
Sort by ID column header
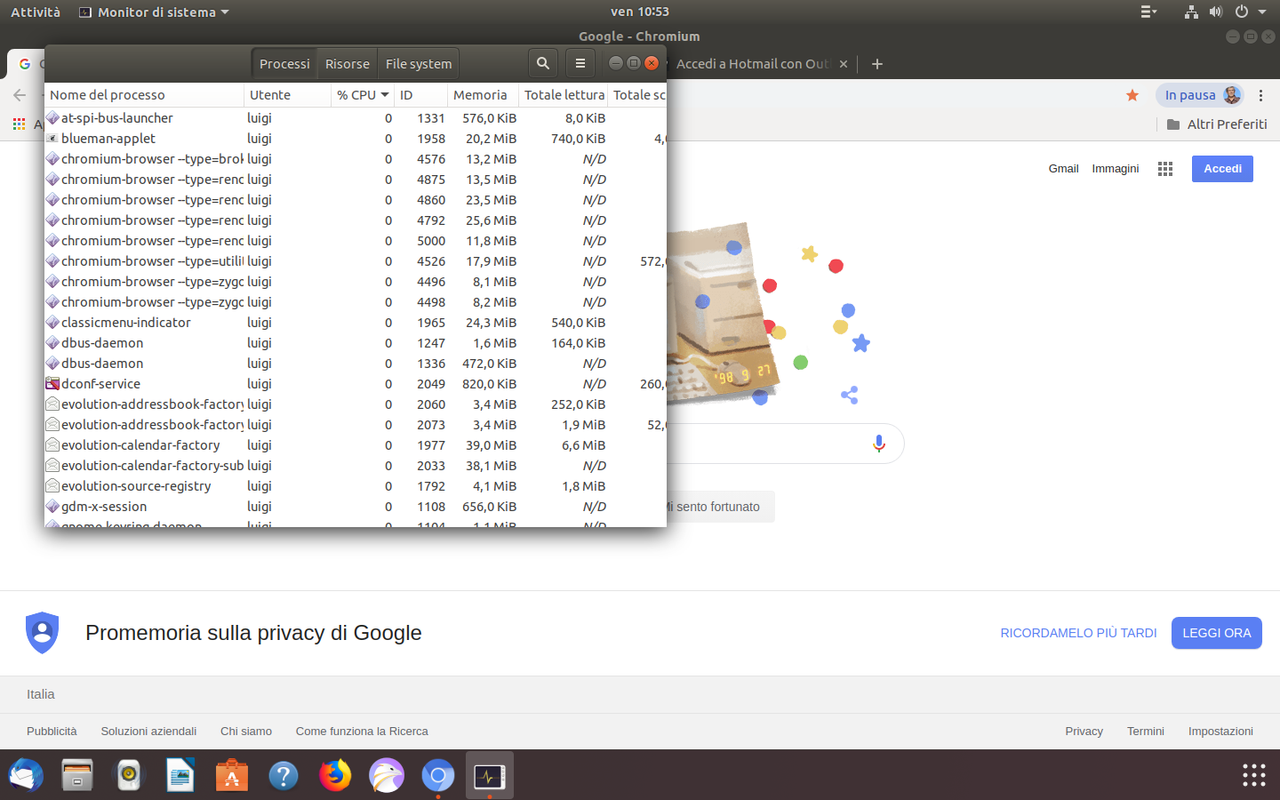pos(421,95)
